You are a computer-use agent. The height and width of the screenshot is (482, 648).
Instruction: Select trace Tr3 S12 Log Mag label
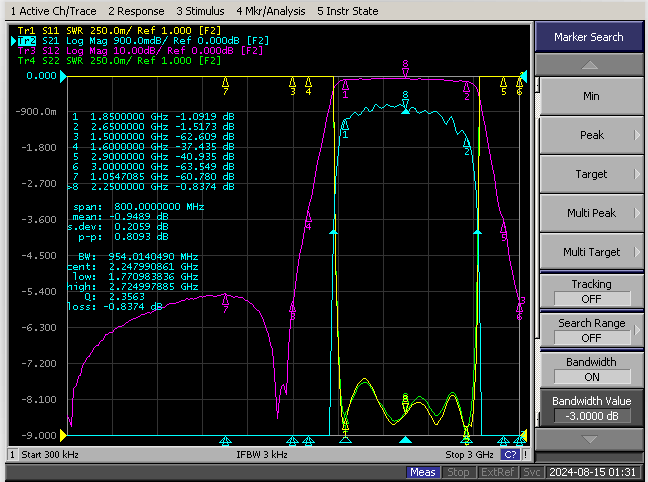pos(140,50)
